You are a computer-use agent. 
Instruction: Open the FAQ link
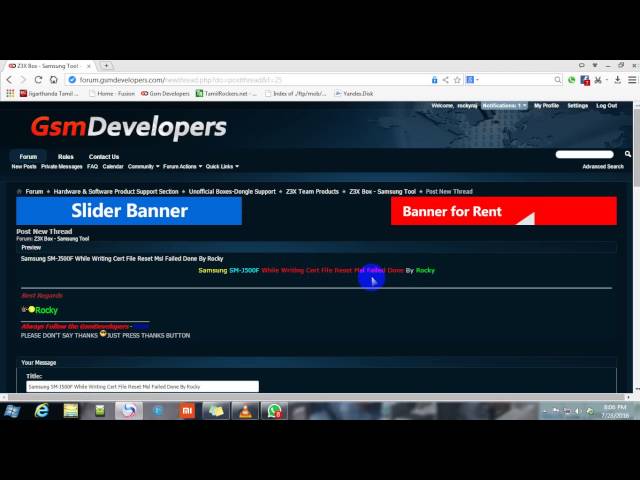click(x=93, y=167)
